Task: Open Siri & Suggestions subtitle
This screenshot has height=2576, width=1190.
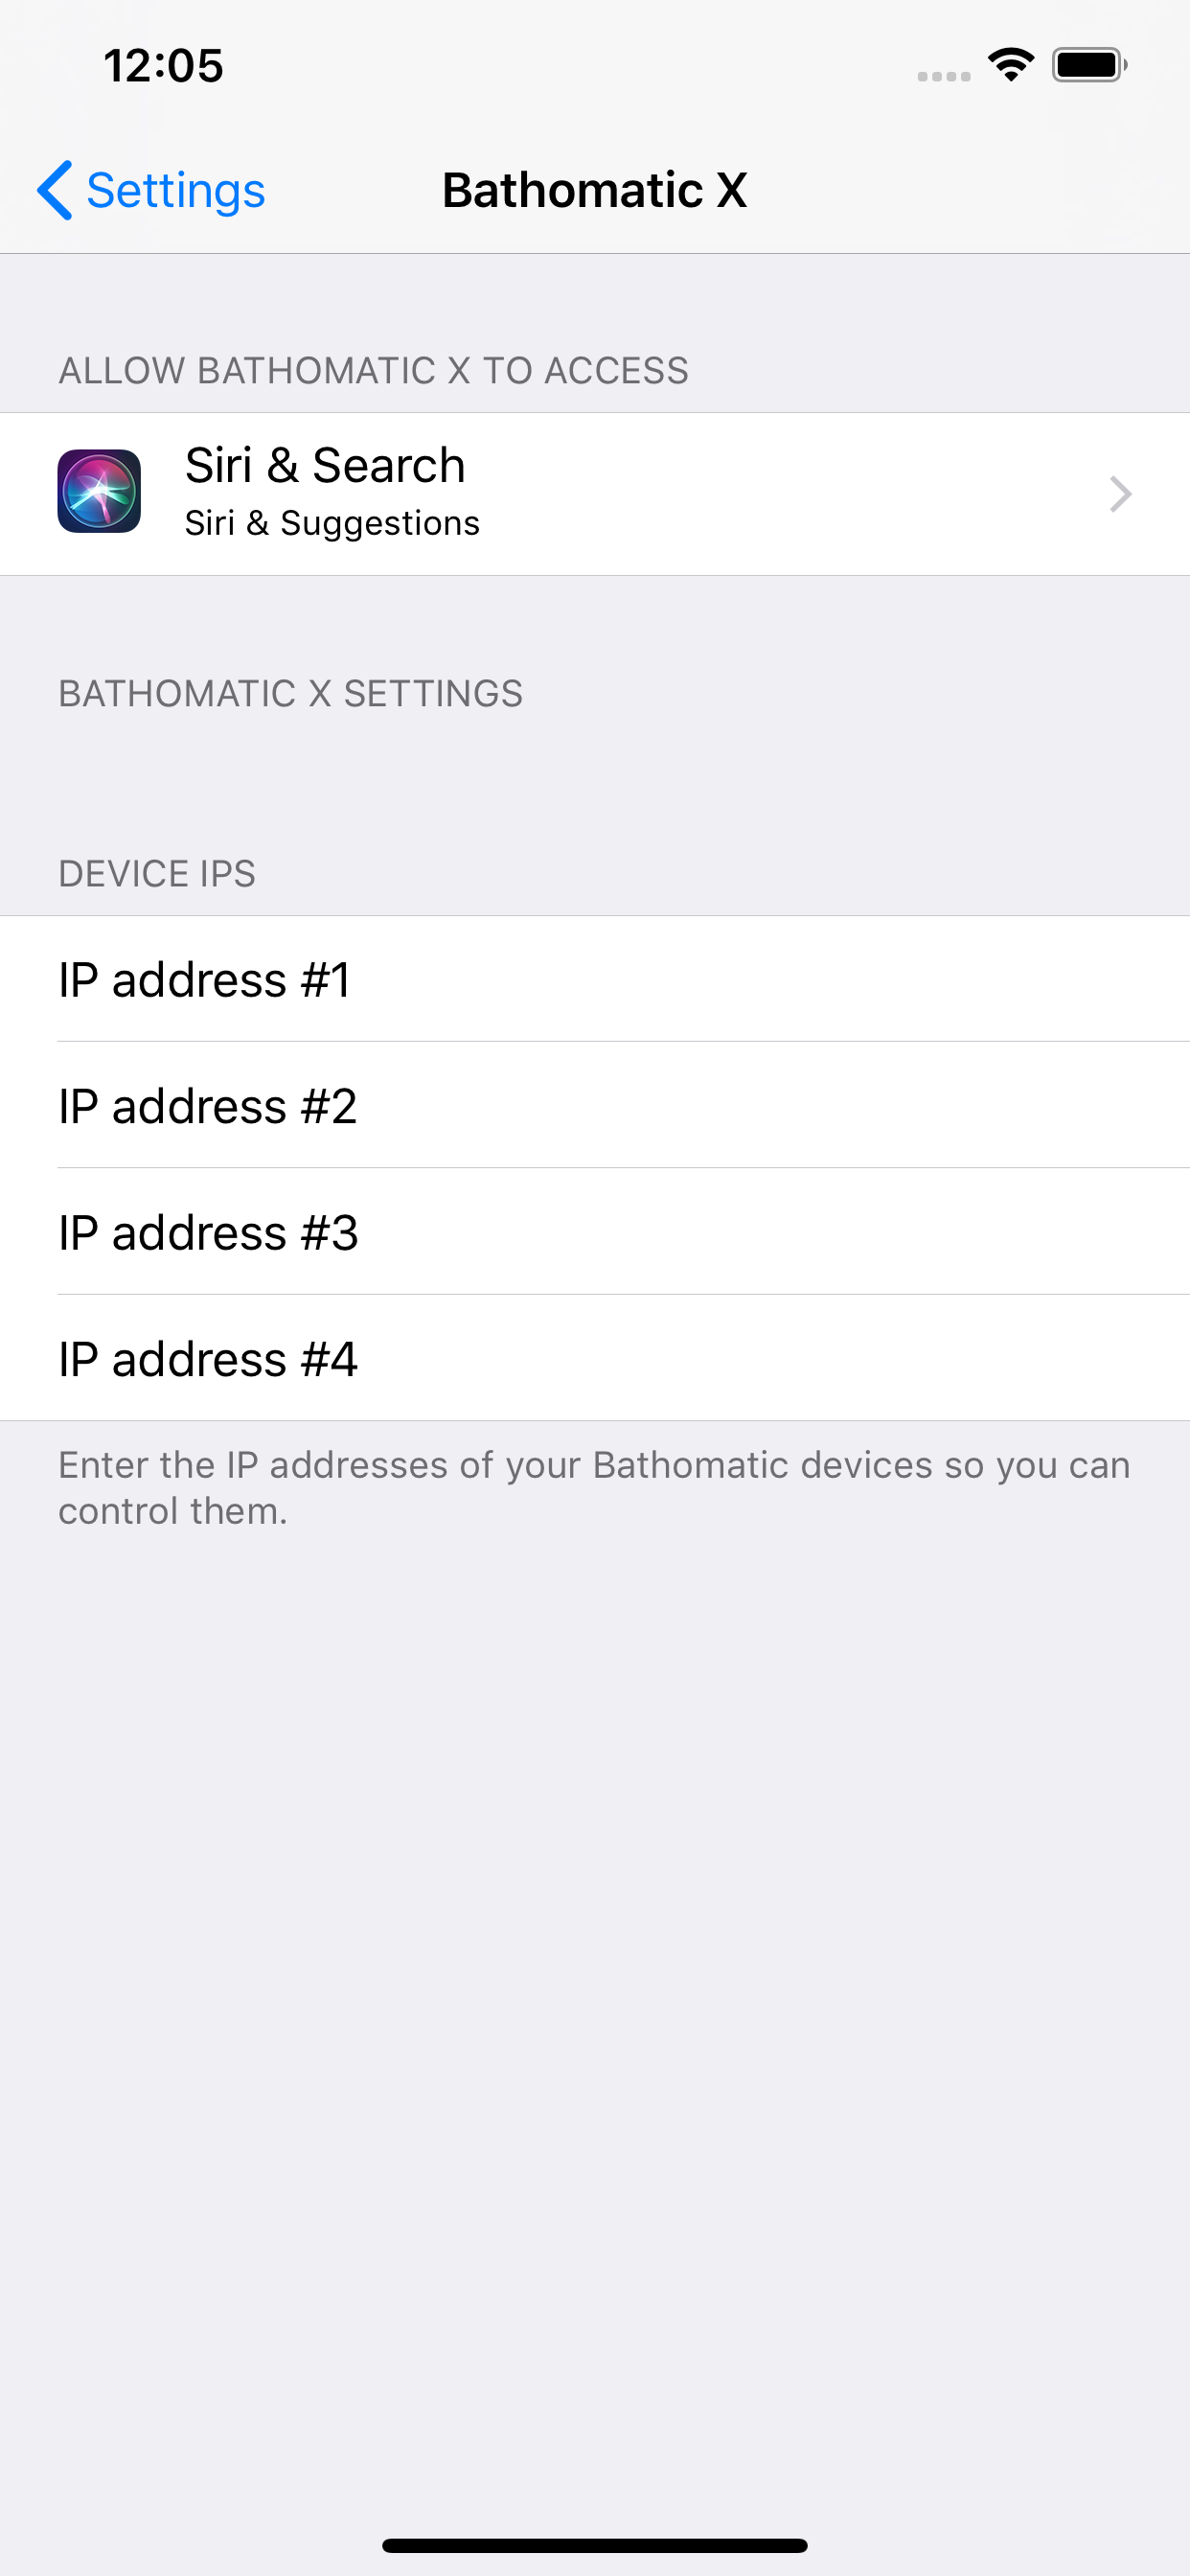Action: click(x=332, y=523)
